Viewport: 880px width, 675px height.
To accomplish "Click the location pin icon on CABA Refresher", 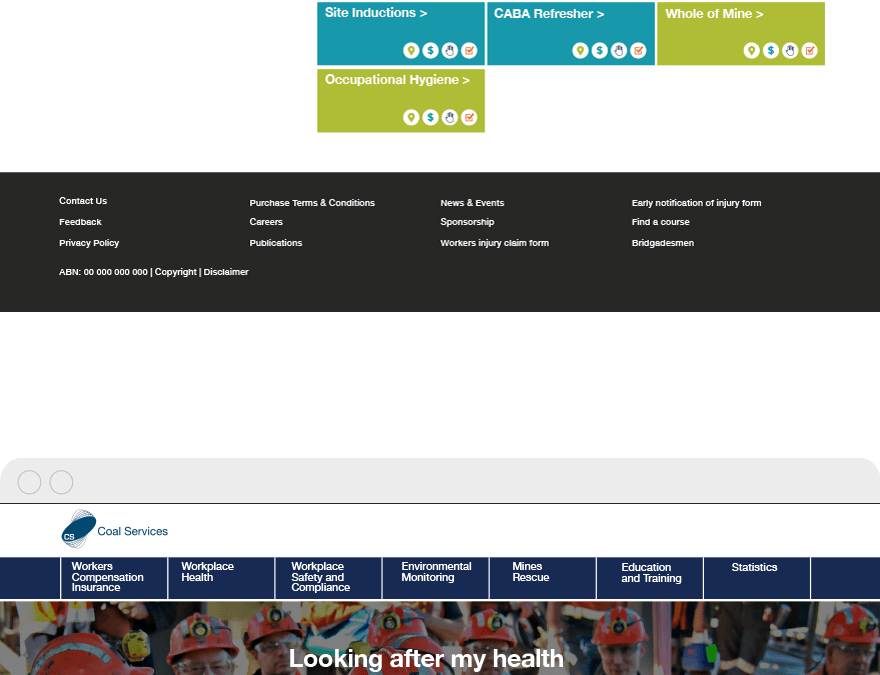I will click(580, 50).
